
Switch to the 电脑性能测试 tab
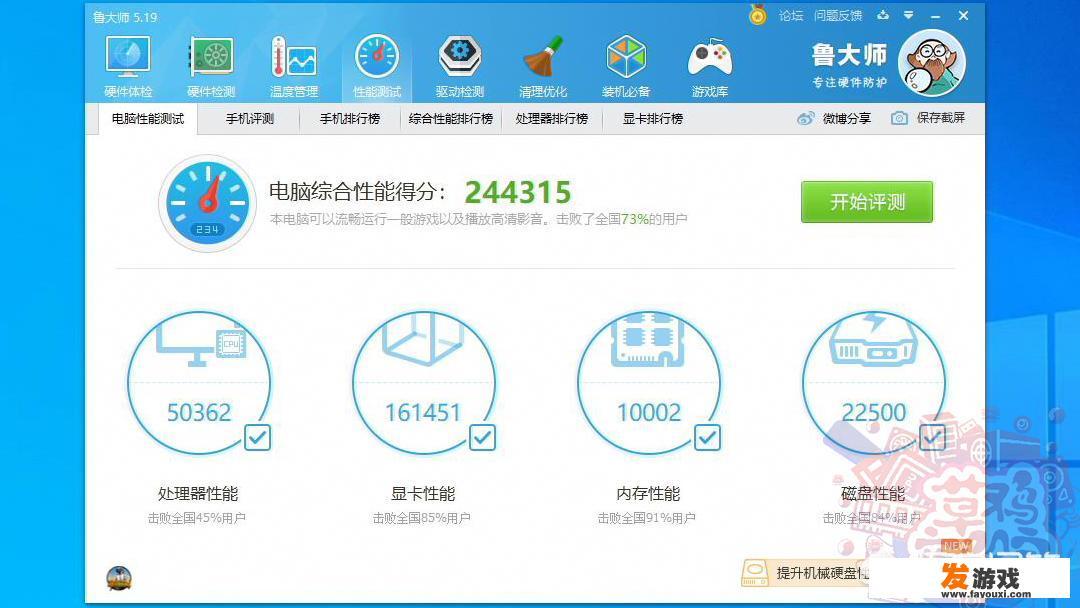point(148,119)
